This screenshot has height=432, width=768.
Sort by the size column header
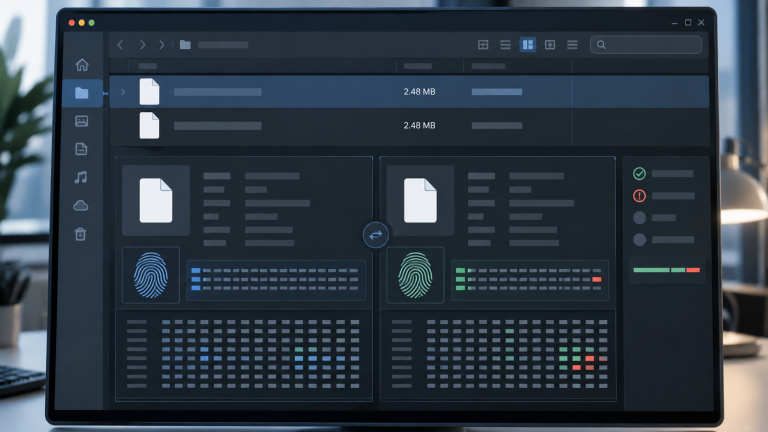(x=418, y=66)
